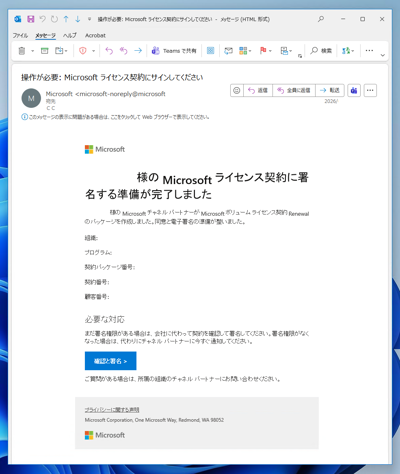Go to previous item with up arrow
This screenshot has width=400, height=474.
click(66, 19)
